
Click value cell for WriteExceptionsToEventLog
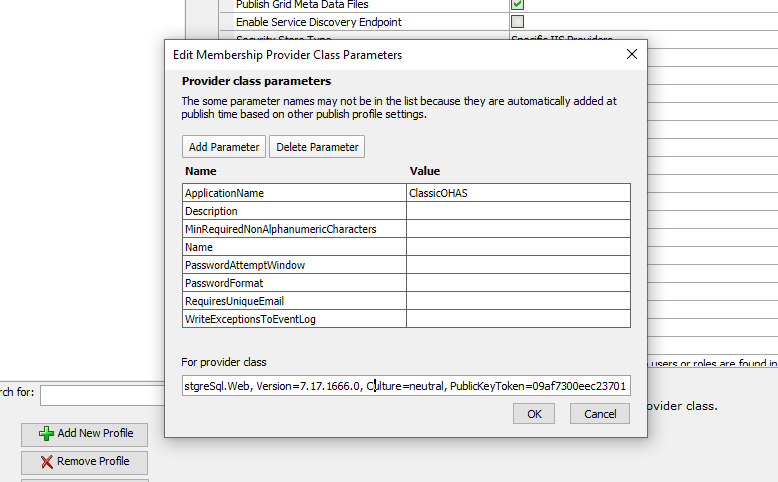519,319
